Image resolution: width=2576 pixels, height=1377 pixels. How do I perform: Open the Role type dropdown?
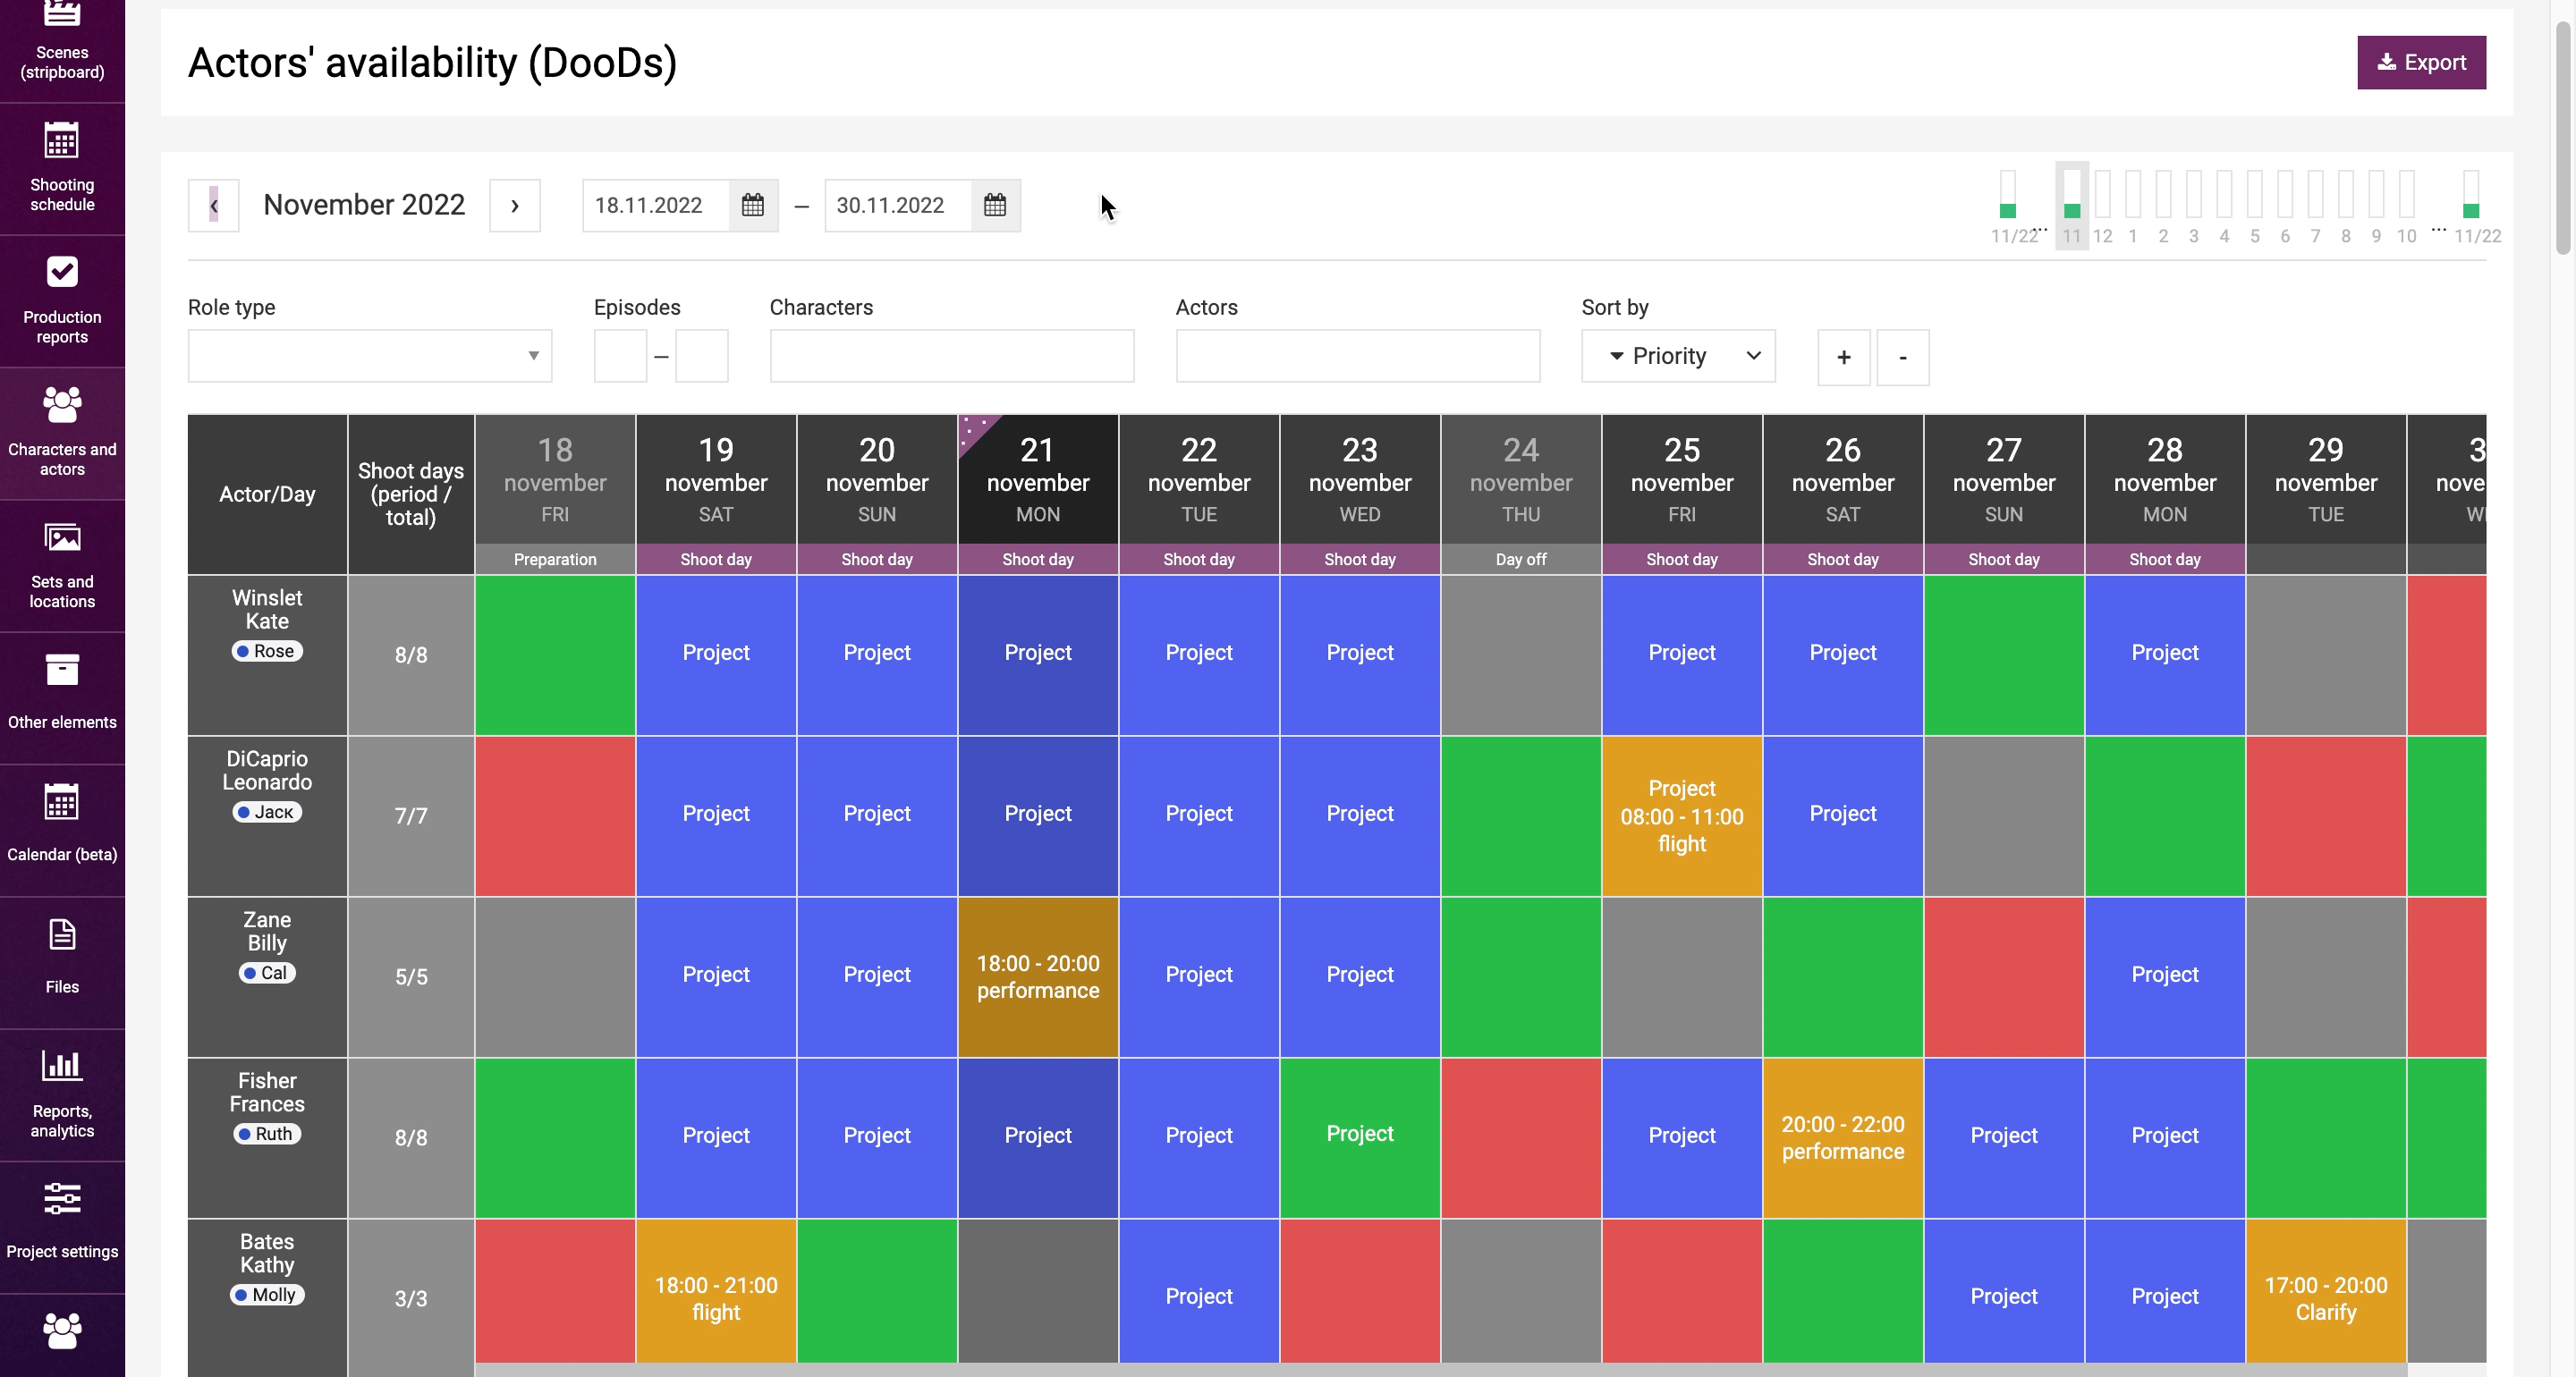(x=370, y=356)
